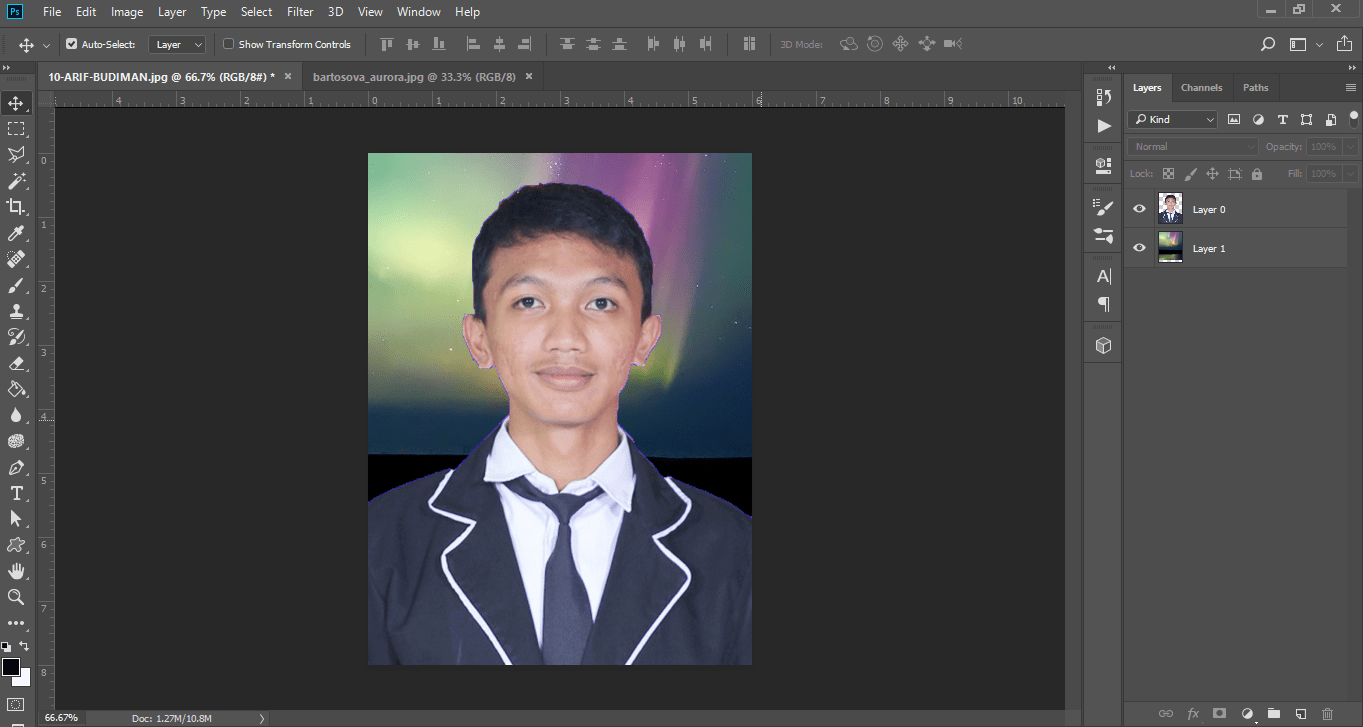Open layer styles with the fx button
This screenshot has width=1363, height=727.
click(1193, 713)
